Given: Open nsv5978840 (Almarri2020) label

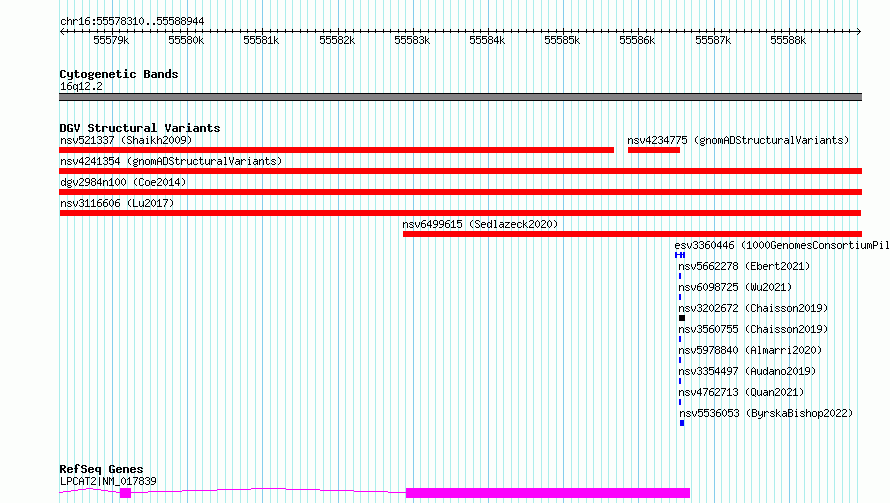Looking at the screenshot, I should click(750, 350).
